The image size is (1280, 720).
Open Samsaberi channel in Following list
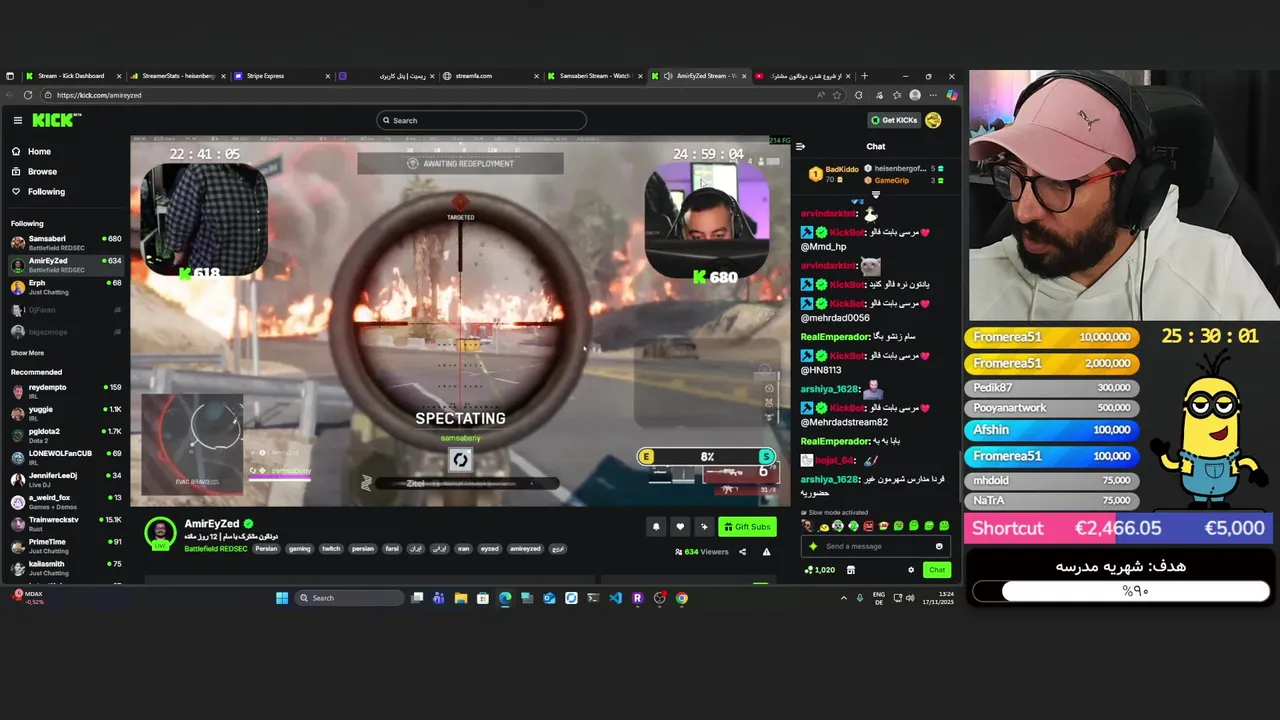coord(65,242)
